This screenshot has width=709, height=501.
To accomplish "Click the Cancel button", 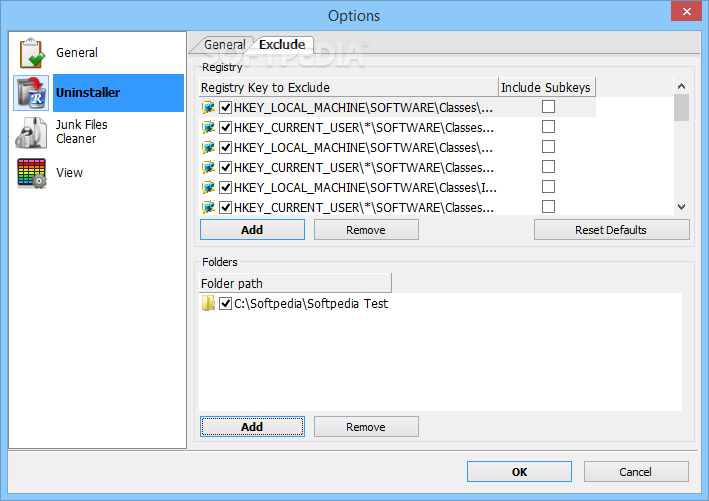I will click(x=636, y=472).
